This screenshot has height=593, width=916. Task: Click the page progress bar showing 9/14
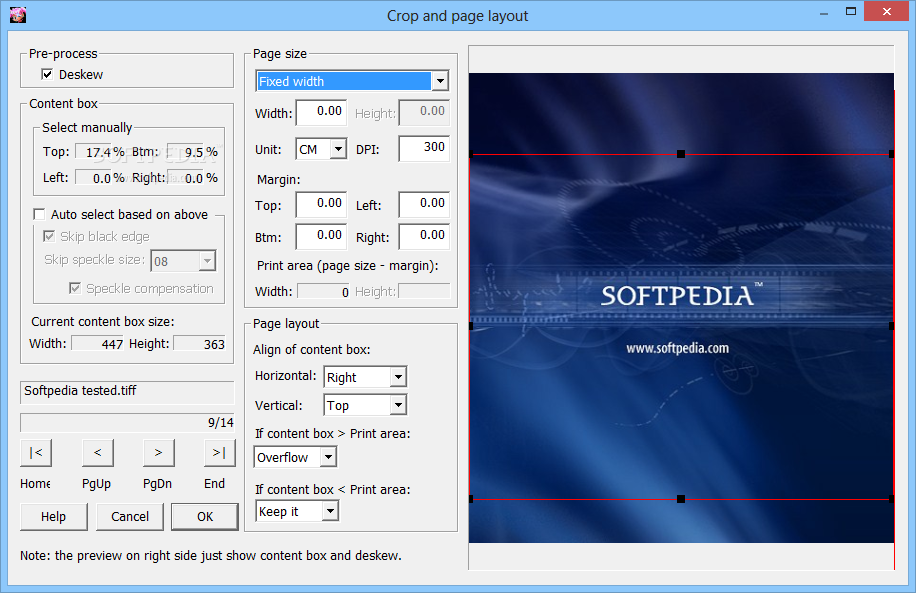(127, 422)
